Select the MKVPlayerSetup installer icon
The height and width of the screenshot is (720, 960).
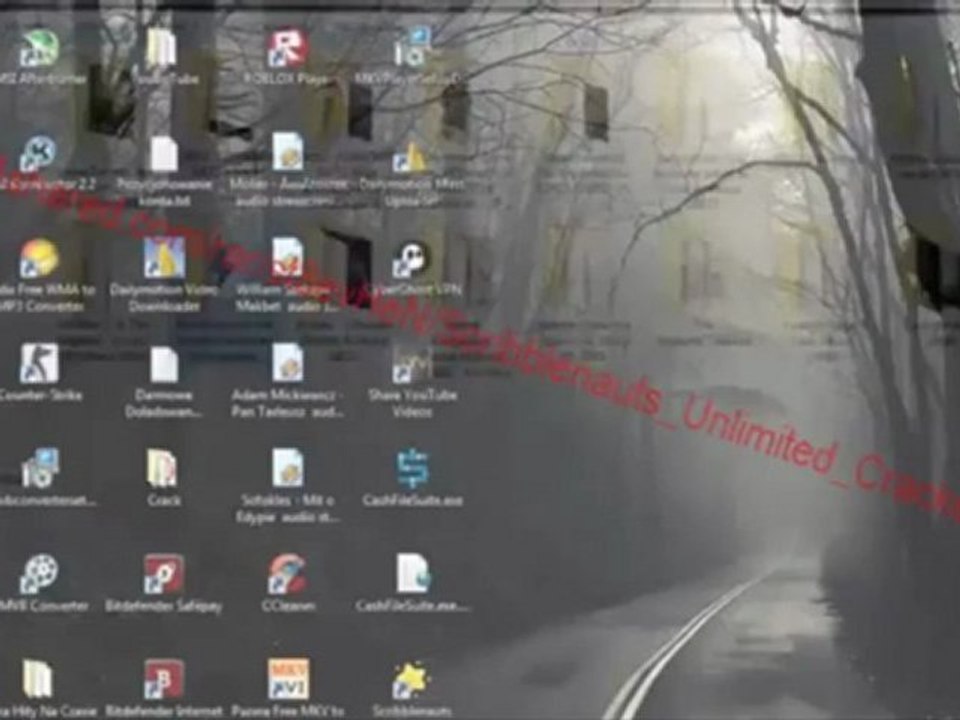(411, 48)
